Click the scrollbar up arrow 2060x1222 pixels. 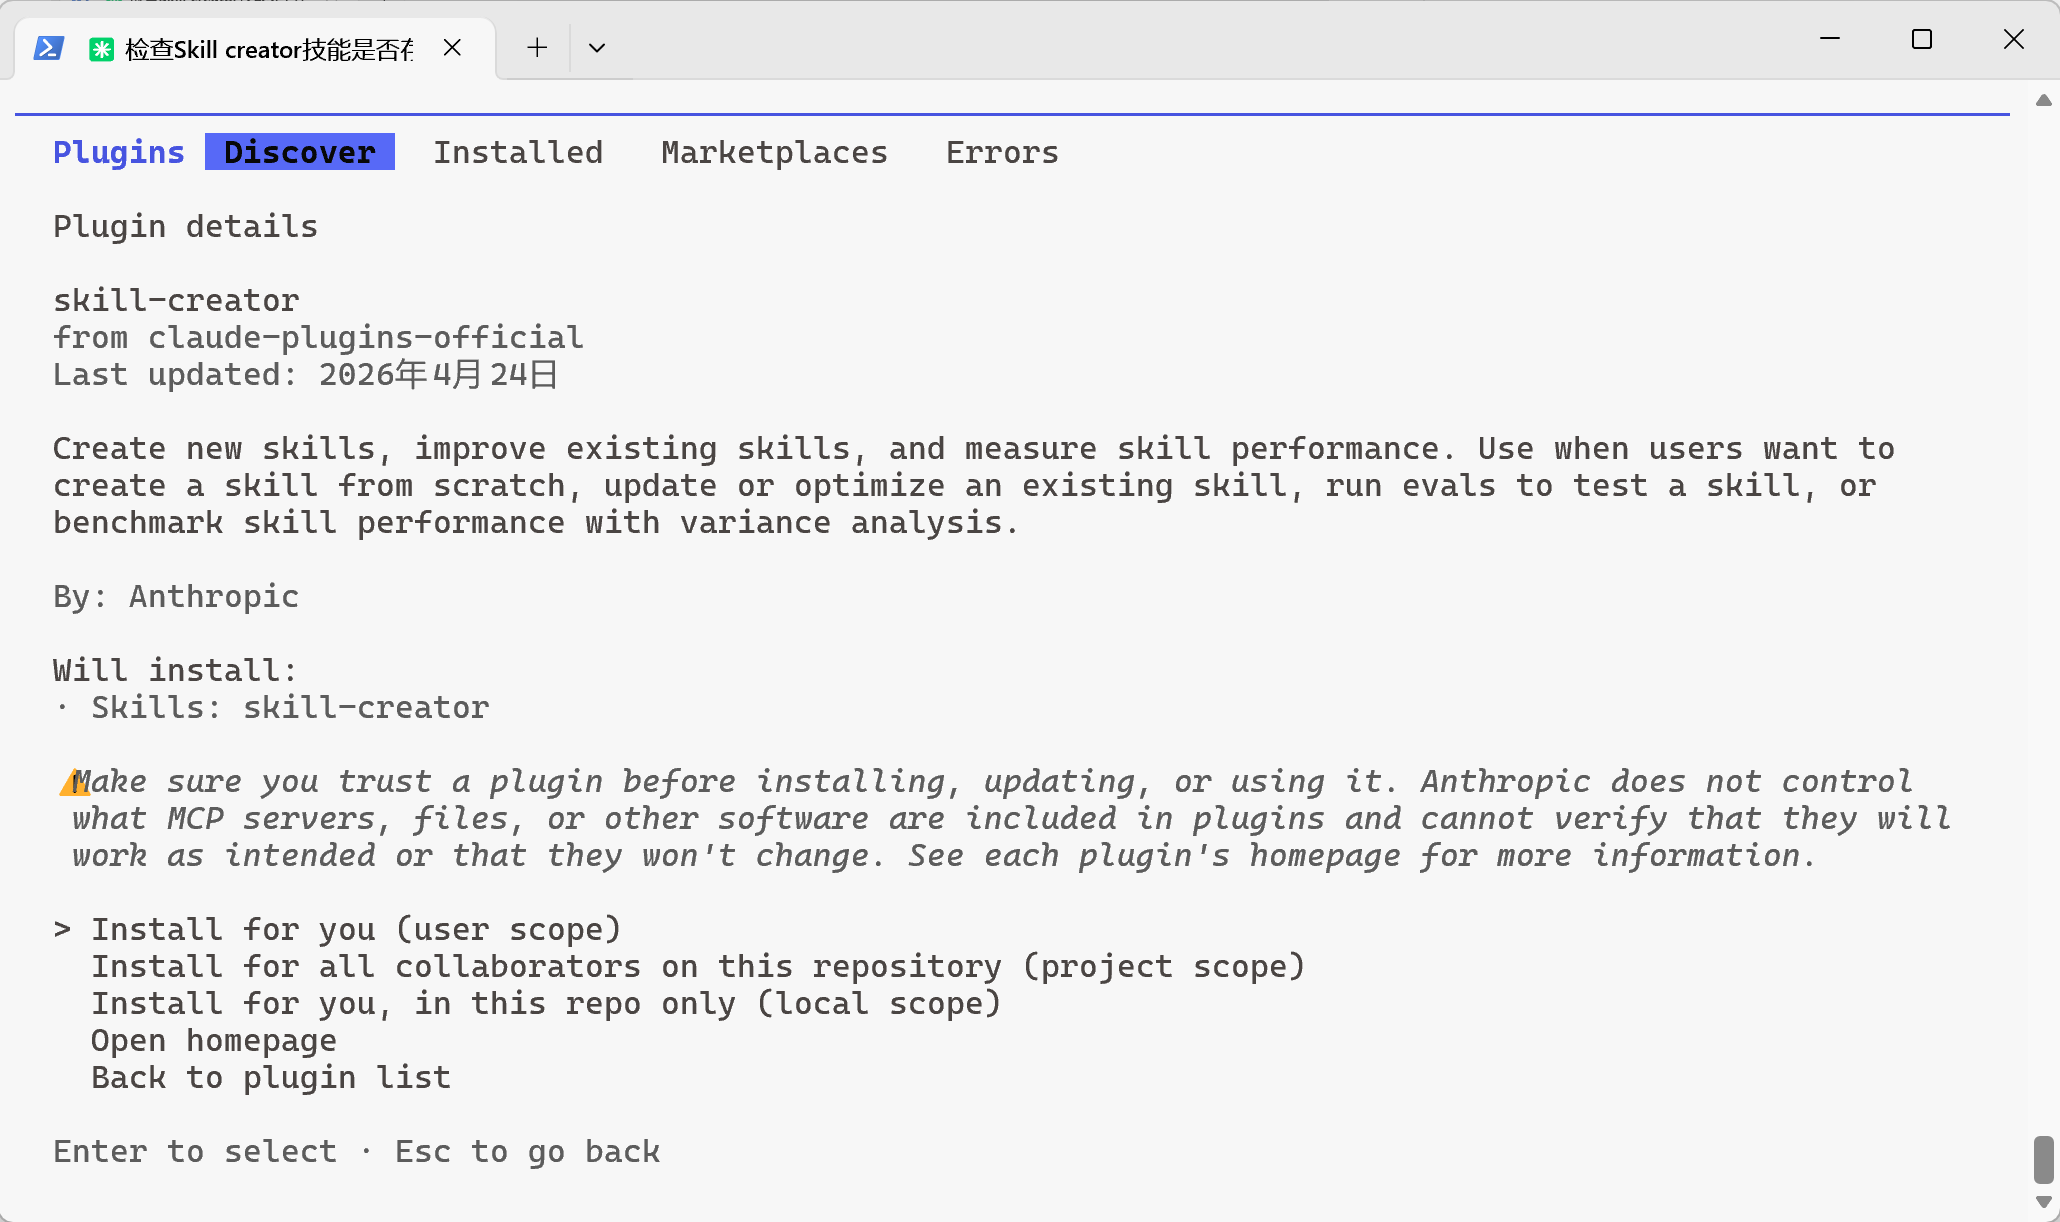point(2044,100)
